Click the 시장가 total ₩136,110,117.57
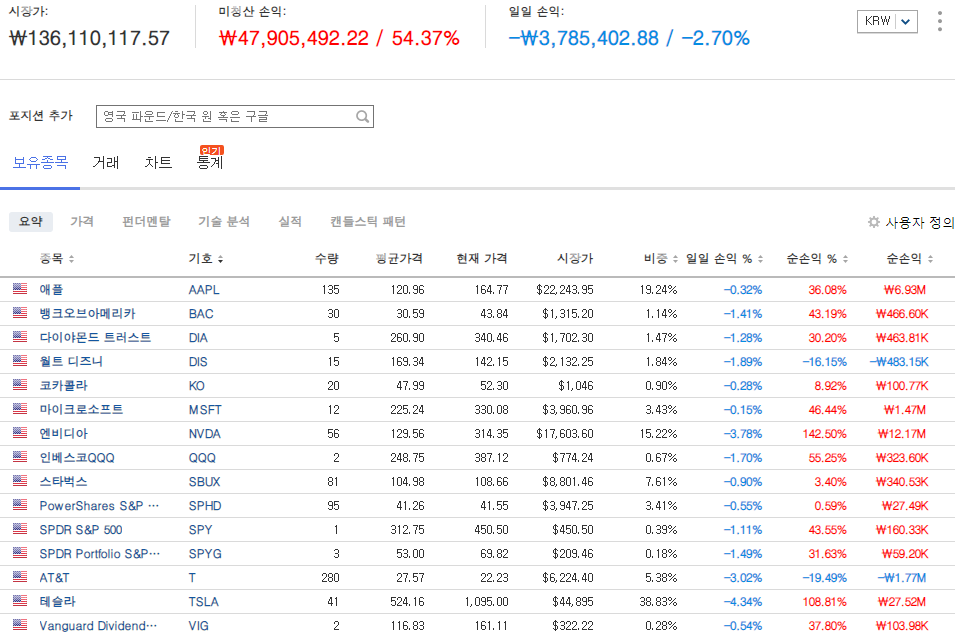This screenshot has height=642, width=955. 90,38
